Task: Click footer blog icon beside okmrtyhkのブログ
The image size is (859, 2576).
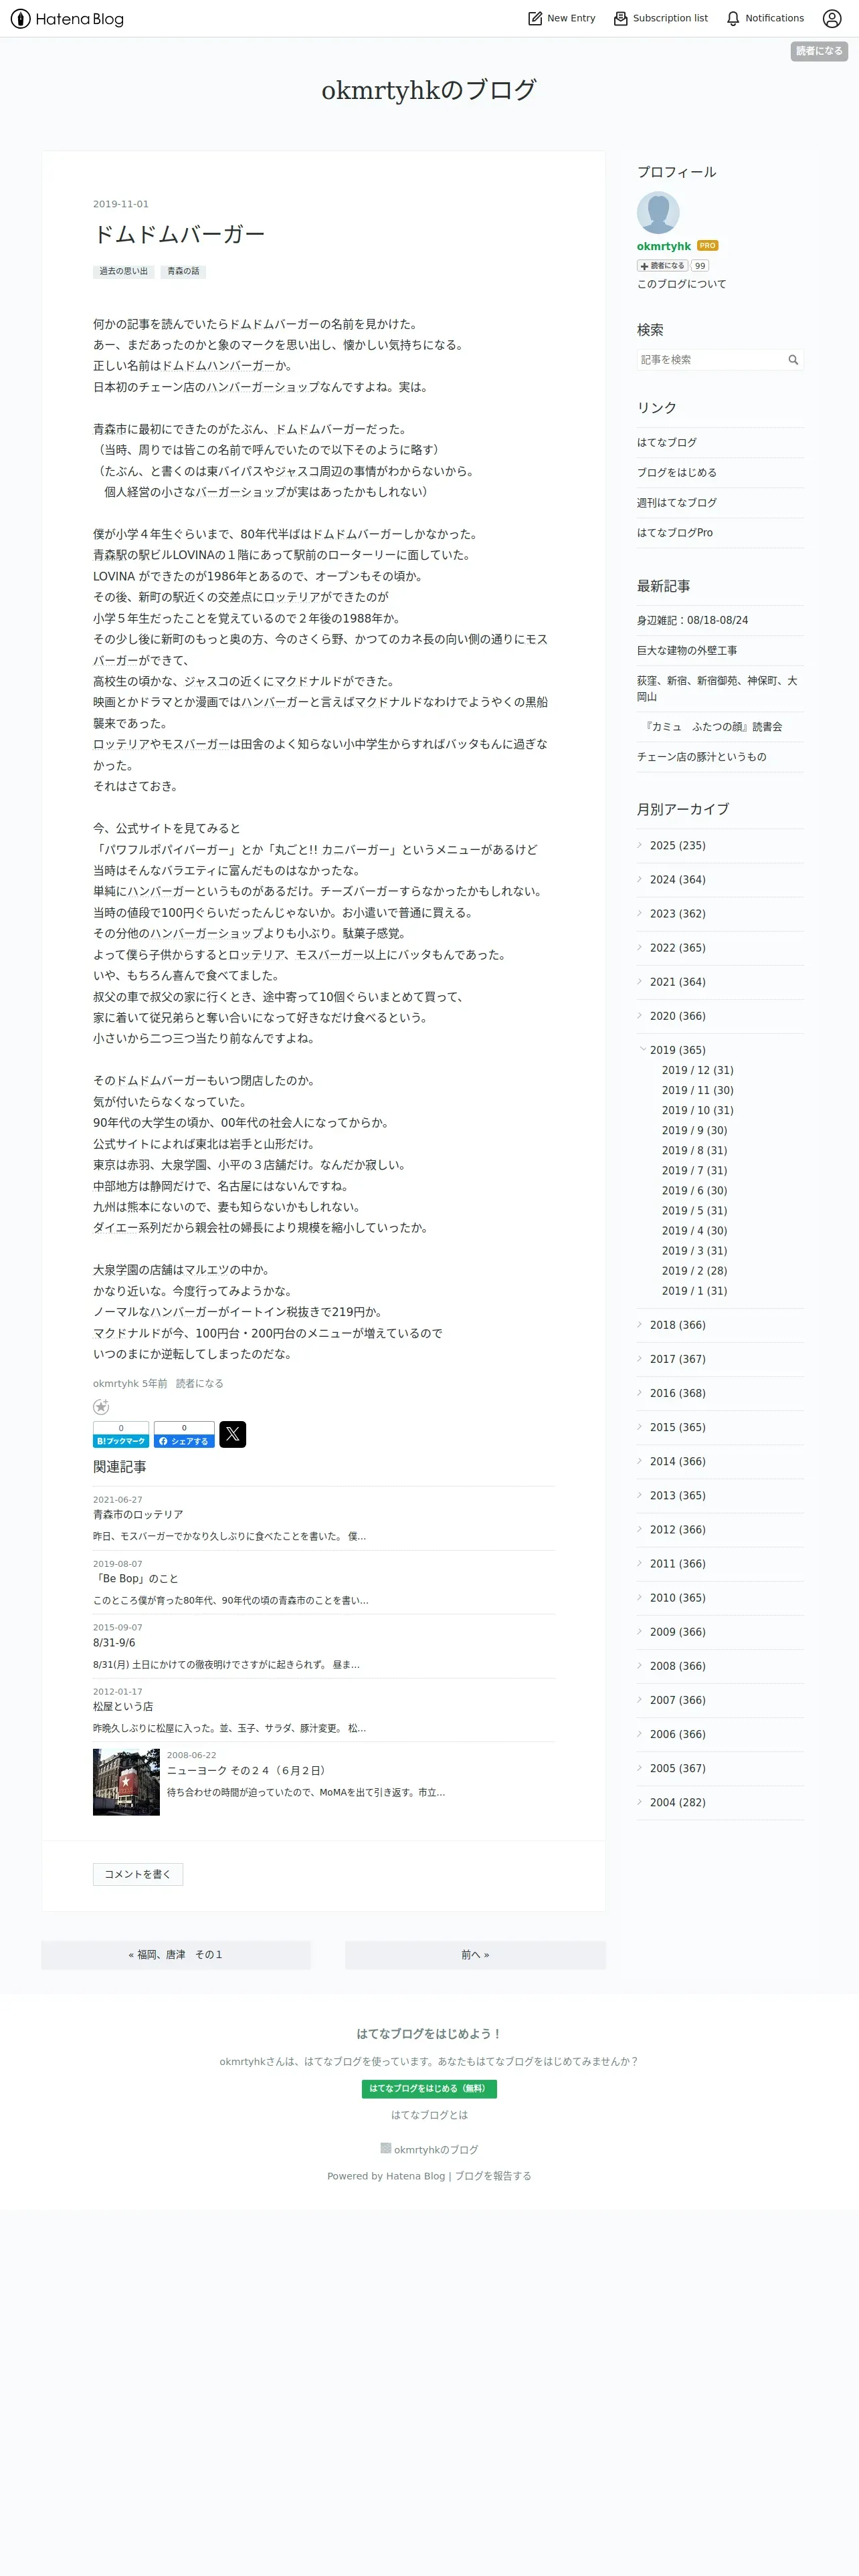Action: 386,2147
